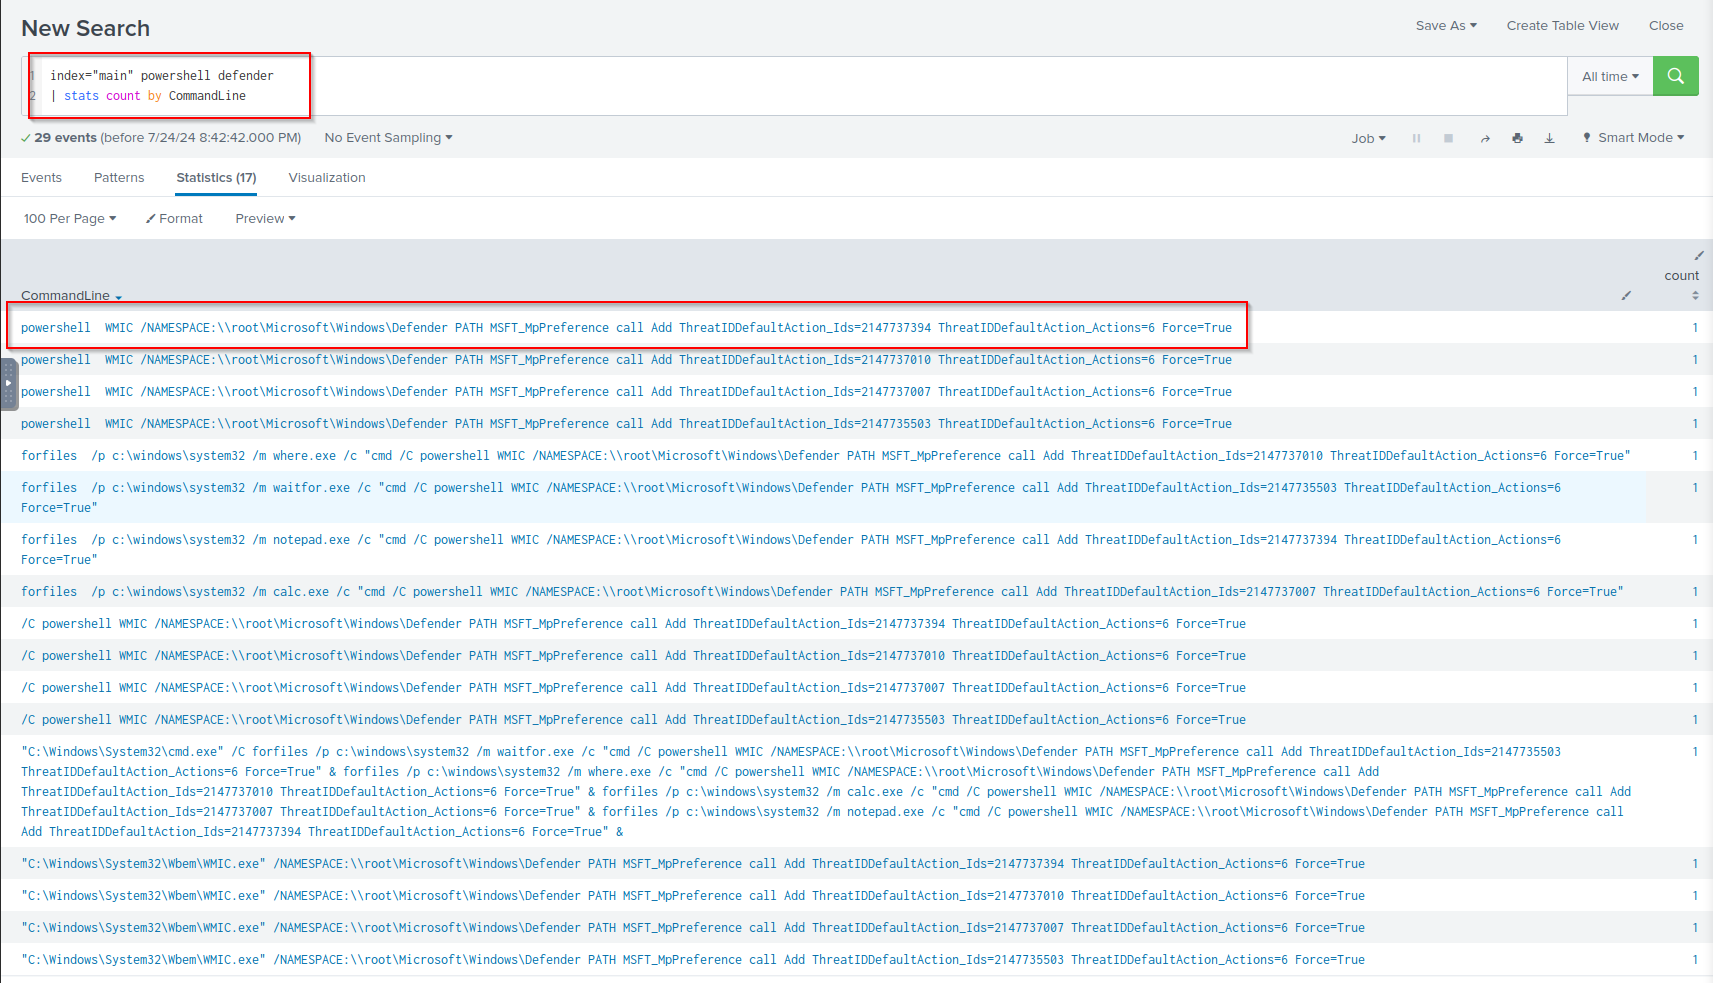This screenshot has height=983, width=1713.
Task: Expand the left sidebar handle
Action: (8, 383)
